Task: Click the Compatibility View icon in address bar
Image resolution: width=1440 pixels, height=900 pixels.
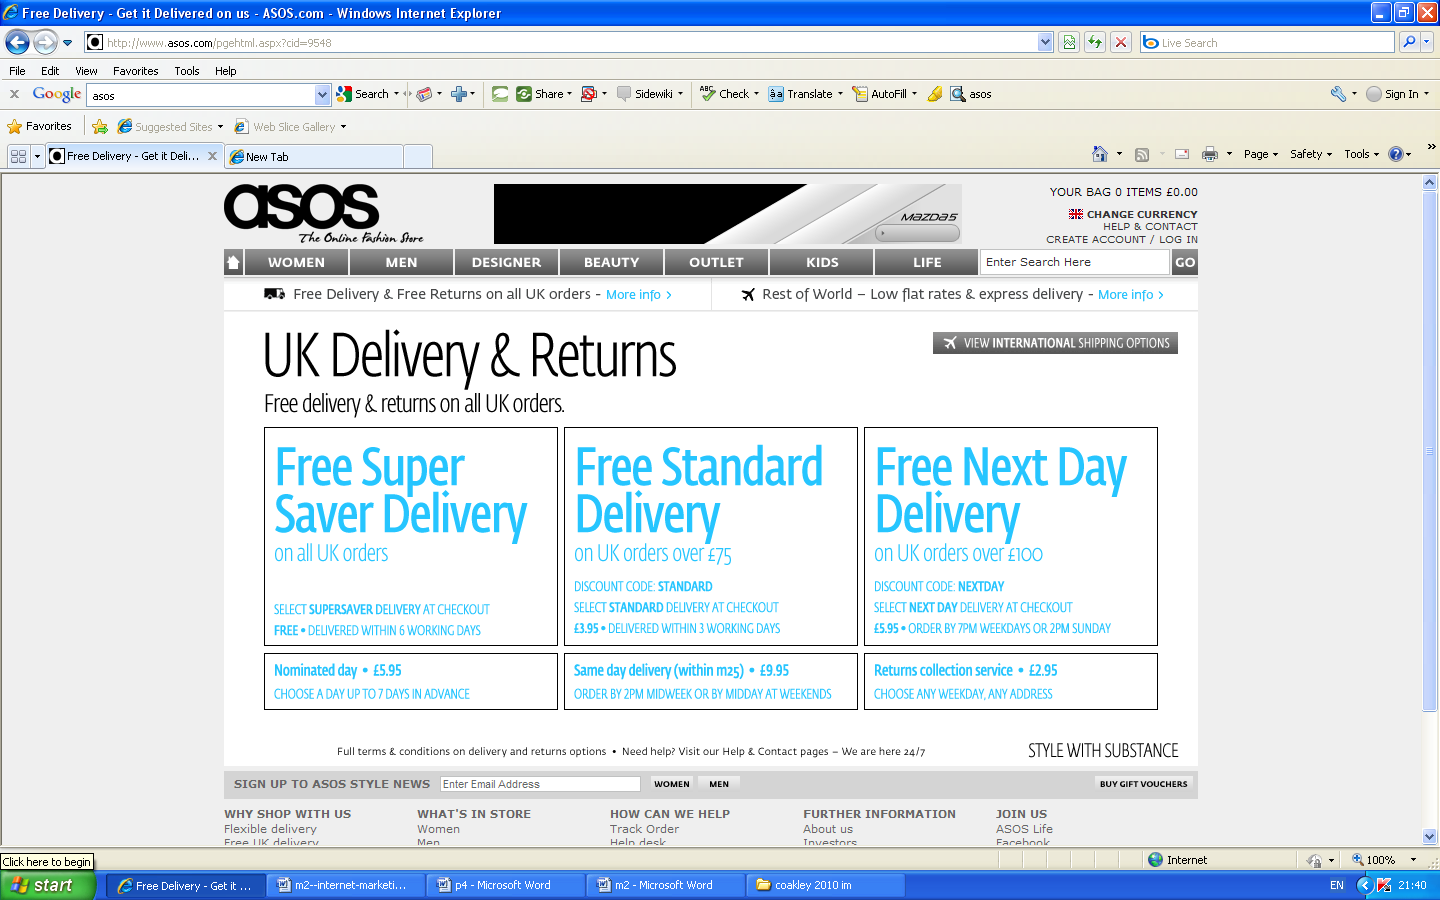Action: click(x=1069, y=42)
